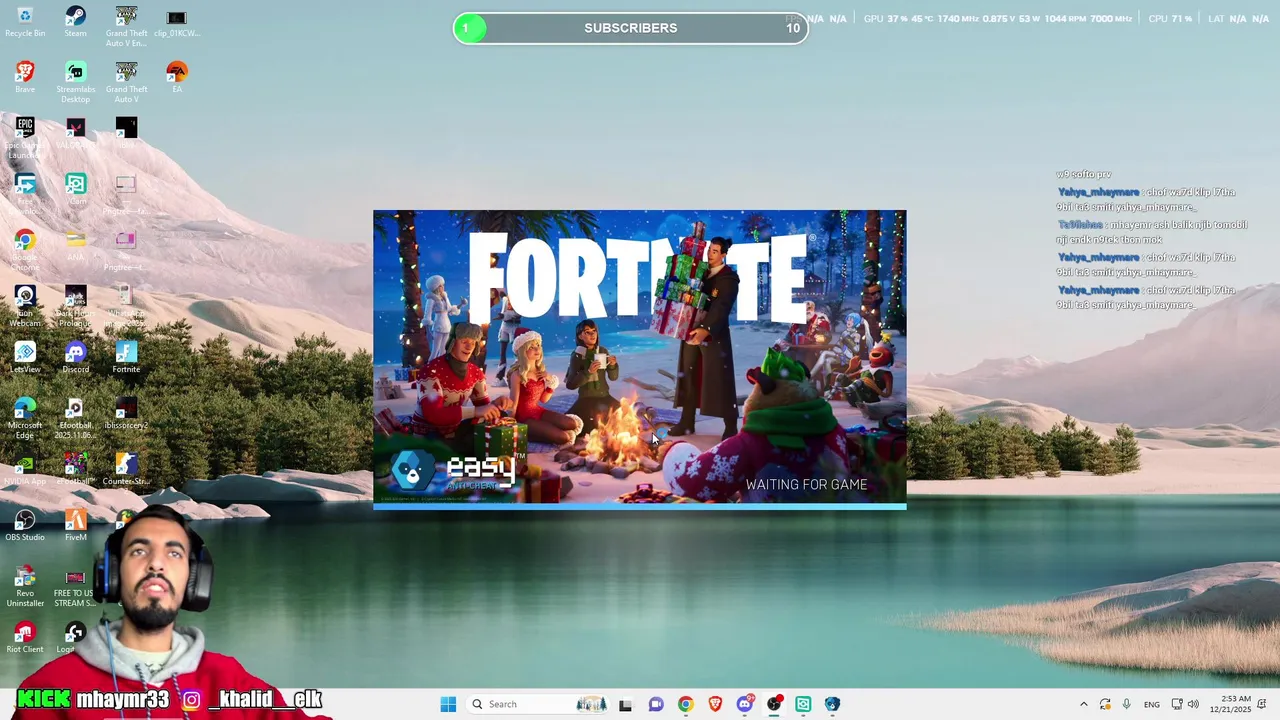This screenshot has height=720, width=1280.
Task: Open the eFootball game shortcut
Action: pyautogui.click(x=75, y=470)
